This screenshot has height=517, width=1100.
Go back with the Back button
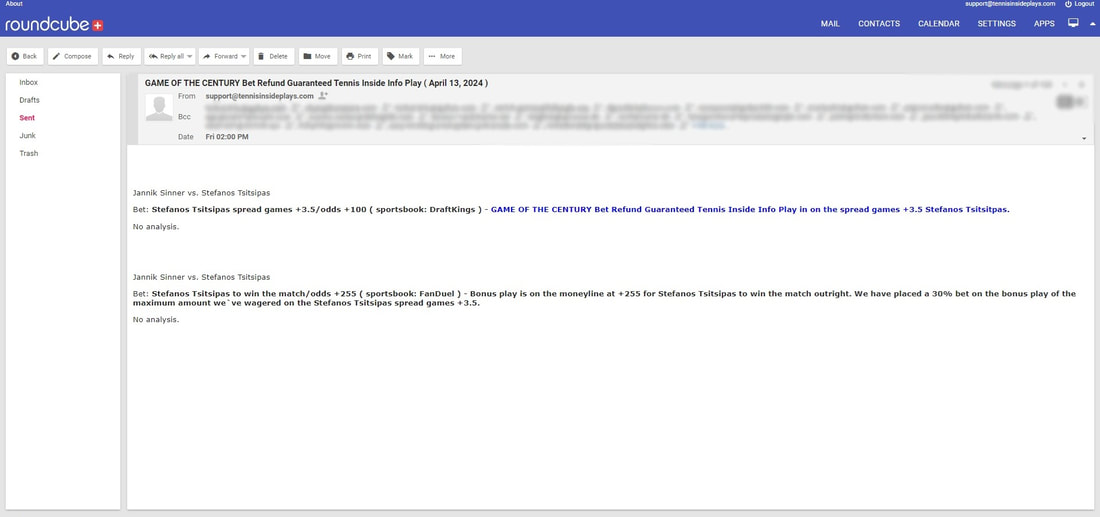point(25,56)
